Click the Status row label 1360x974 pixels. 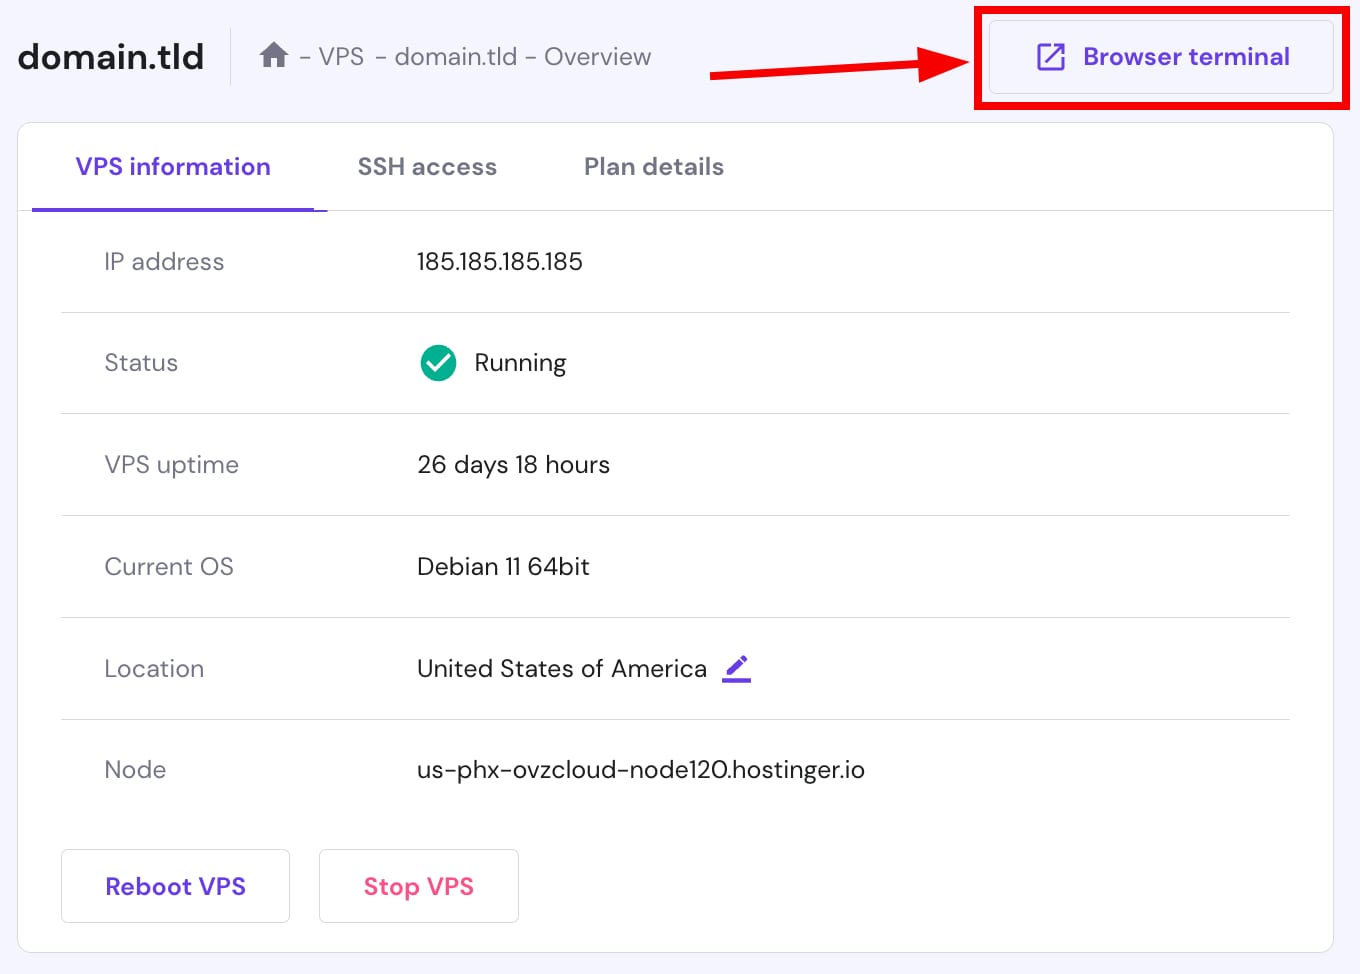point(141,363)
